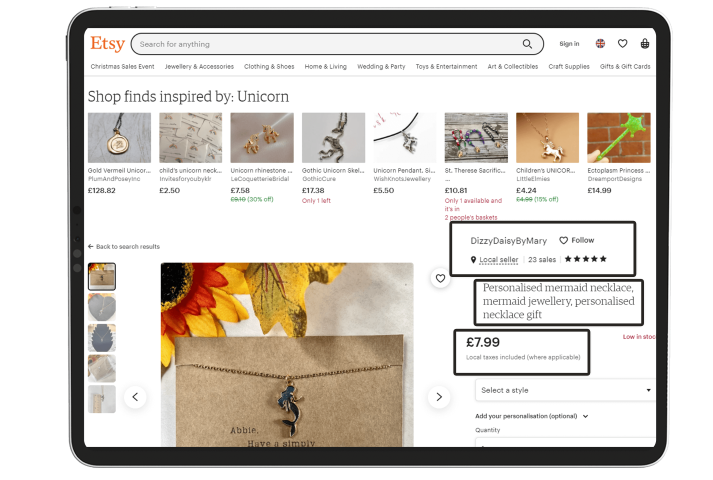Open Children's UNICORN necklace image

547,138
